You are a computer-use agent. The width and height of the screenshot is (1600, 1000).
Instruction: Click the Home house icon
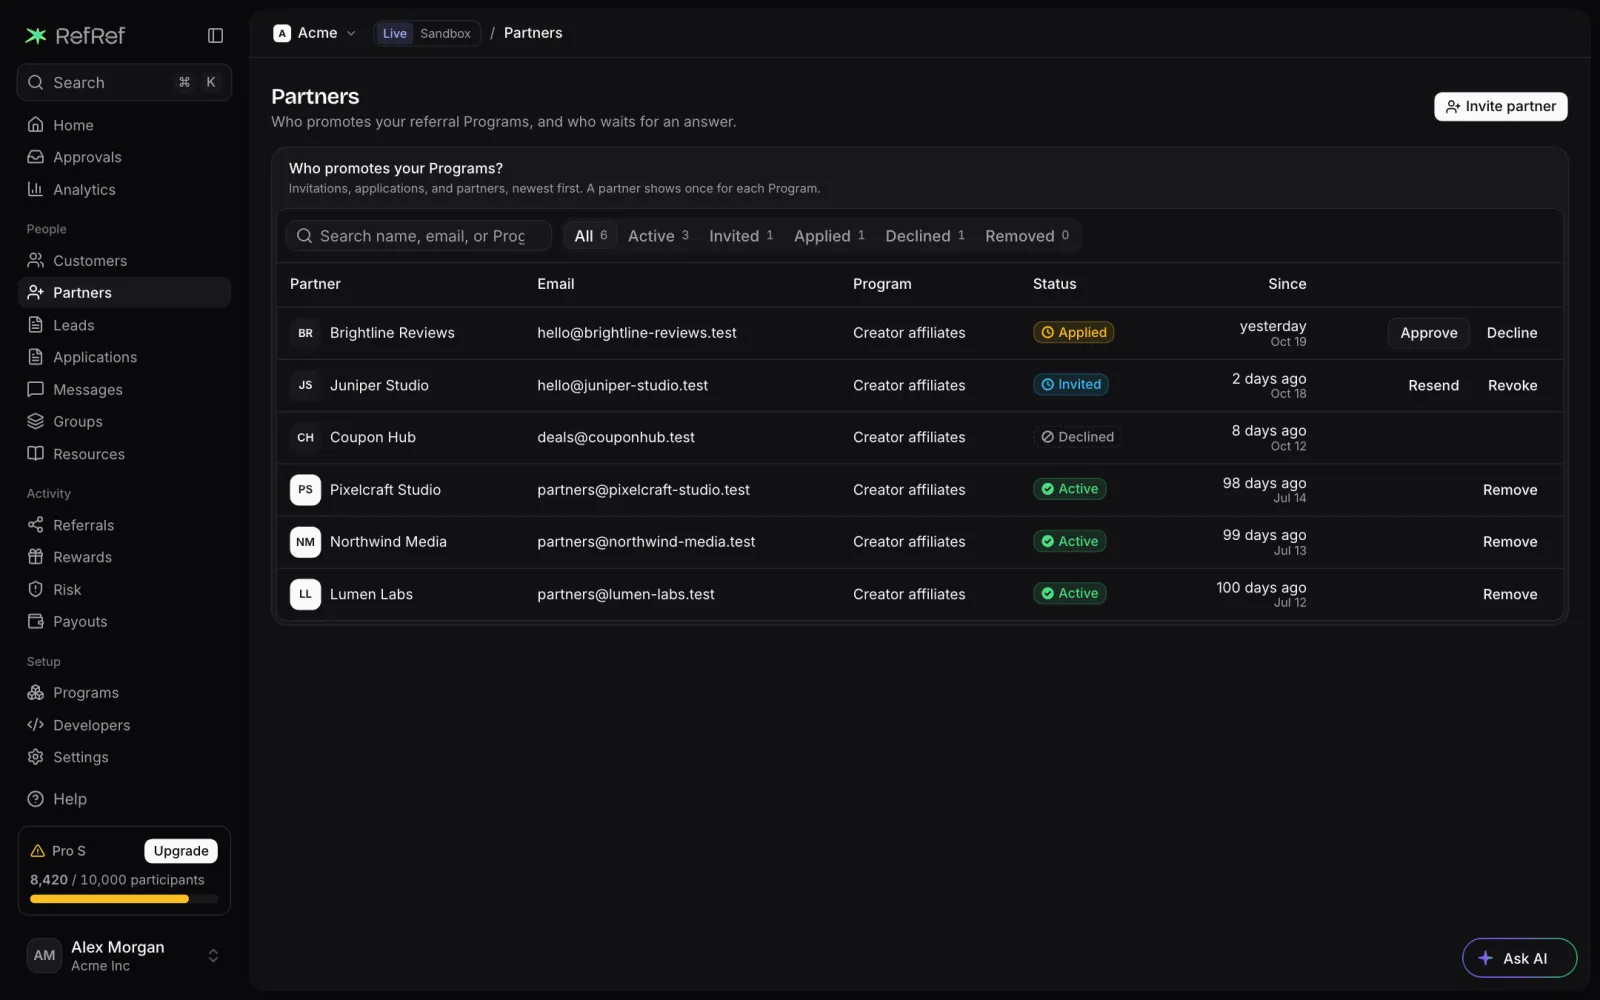pyautogui.click(x=36, y=125)
